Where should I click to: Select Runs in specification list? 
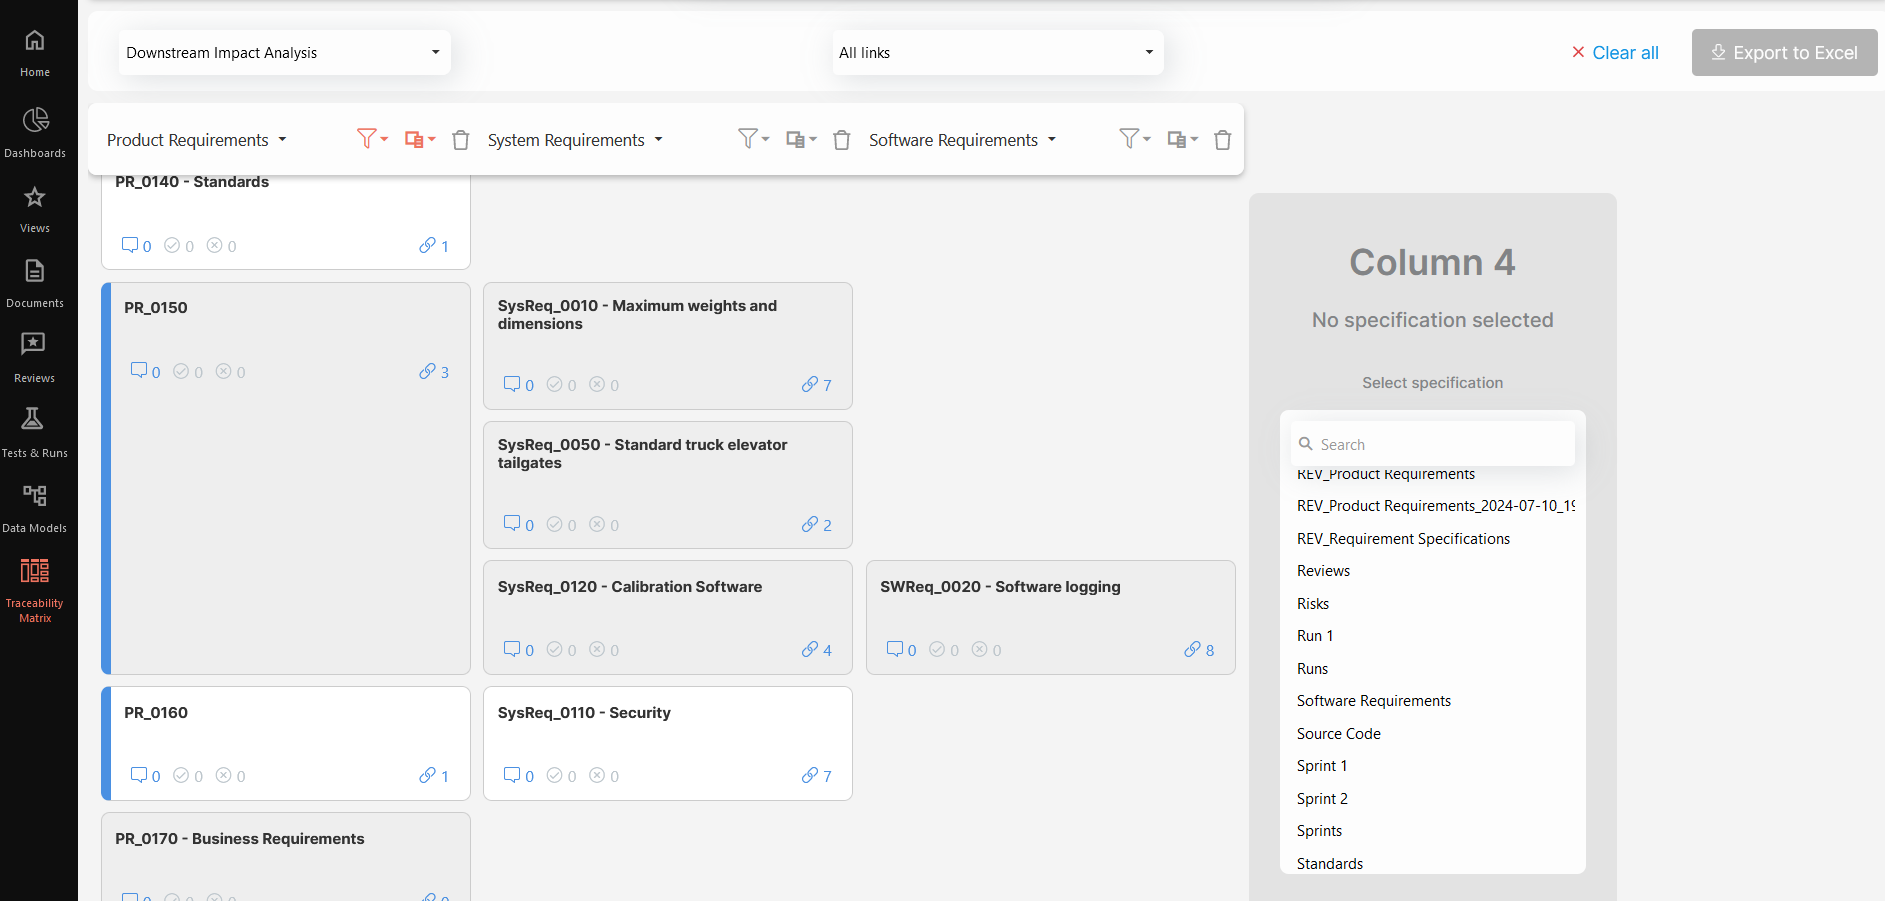[x=1312, y=669]
